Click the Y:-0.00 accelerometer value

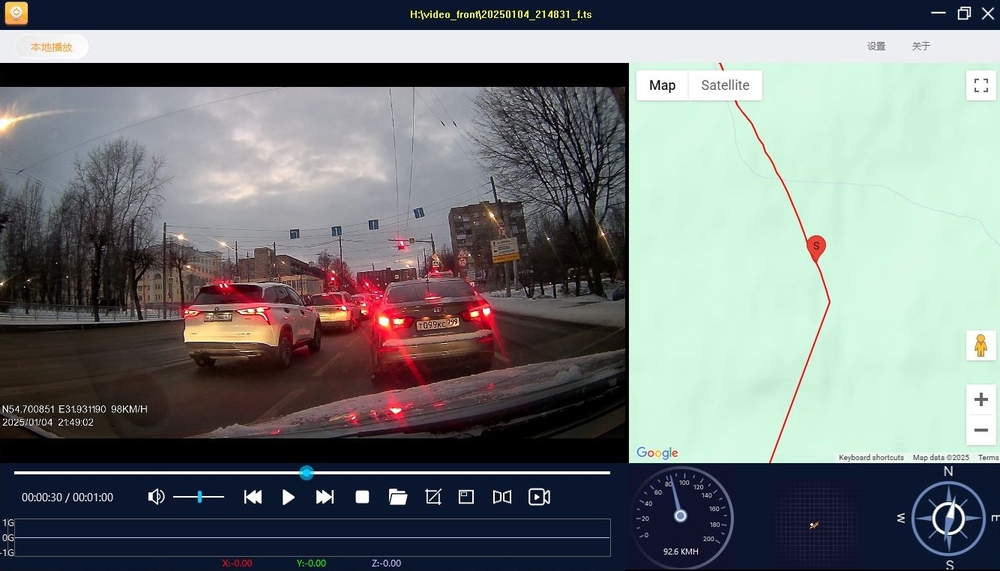311,563
